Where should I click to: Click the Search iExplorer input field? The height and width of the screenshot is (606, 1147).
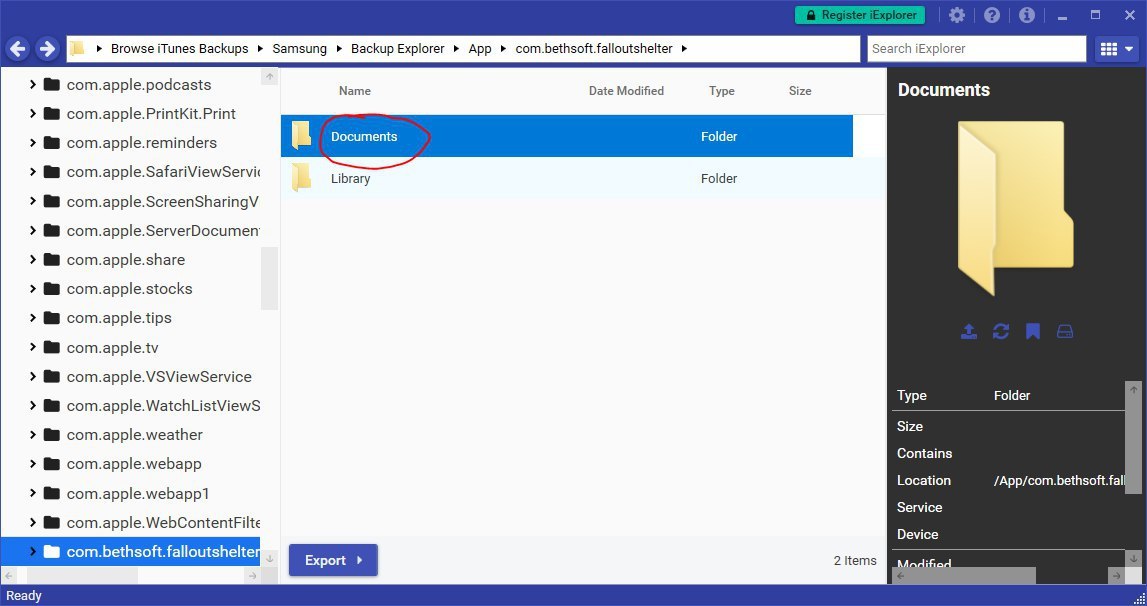[975, 49]
